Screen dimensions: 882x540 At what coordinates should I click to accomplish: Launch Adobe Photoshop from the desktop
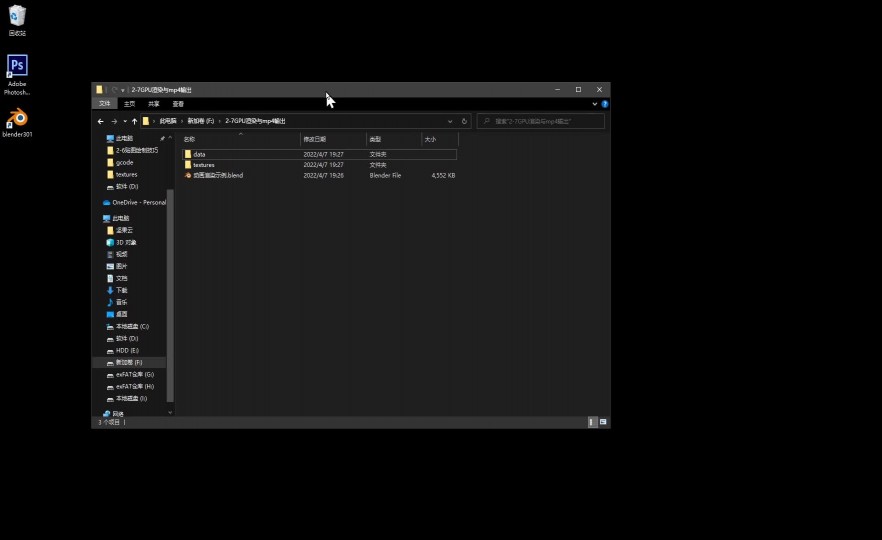(17, 75)
